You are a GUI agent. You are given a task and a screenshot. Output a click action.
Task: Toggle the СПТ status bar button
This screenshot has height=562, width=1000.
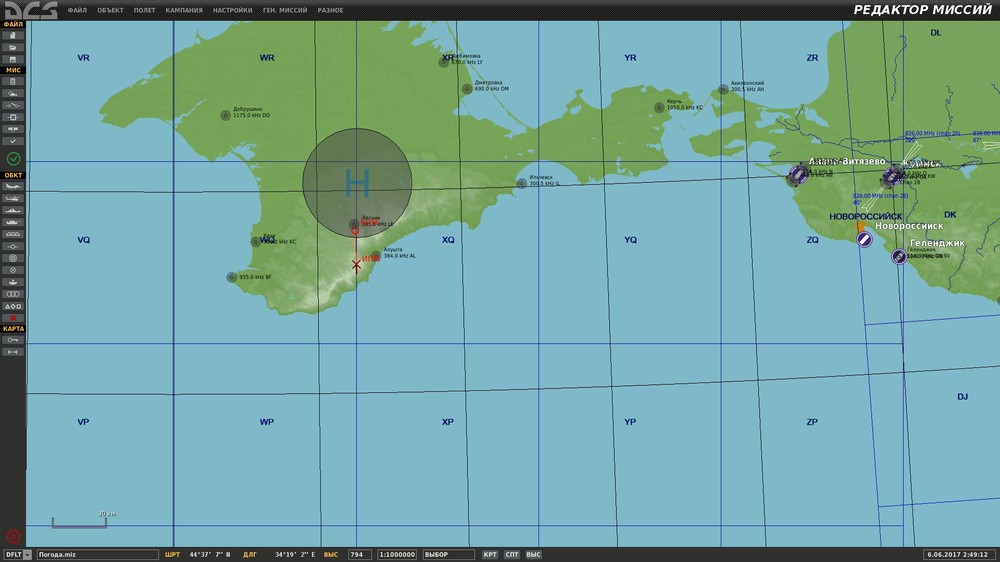[x=511, y=554]
